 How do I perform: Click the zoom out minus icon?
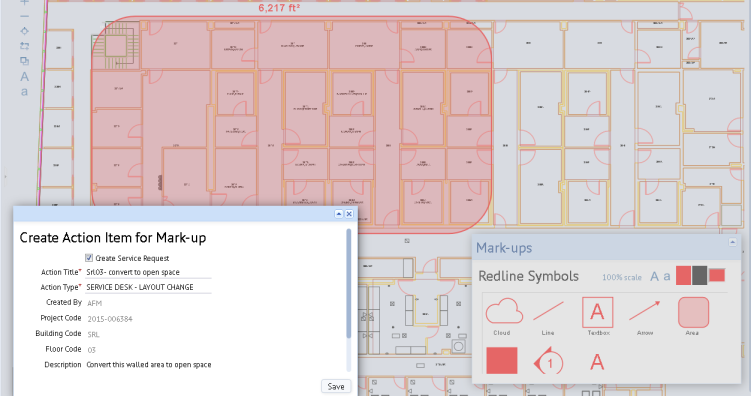pos(24,16)
